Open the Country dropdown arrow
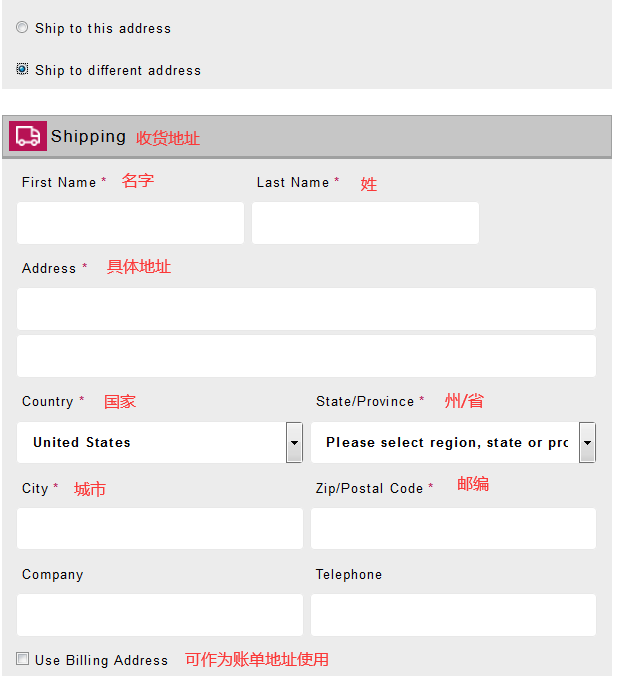 294,442
